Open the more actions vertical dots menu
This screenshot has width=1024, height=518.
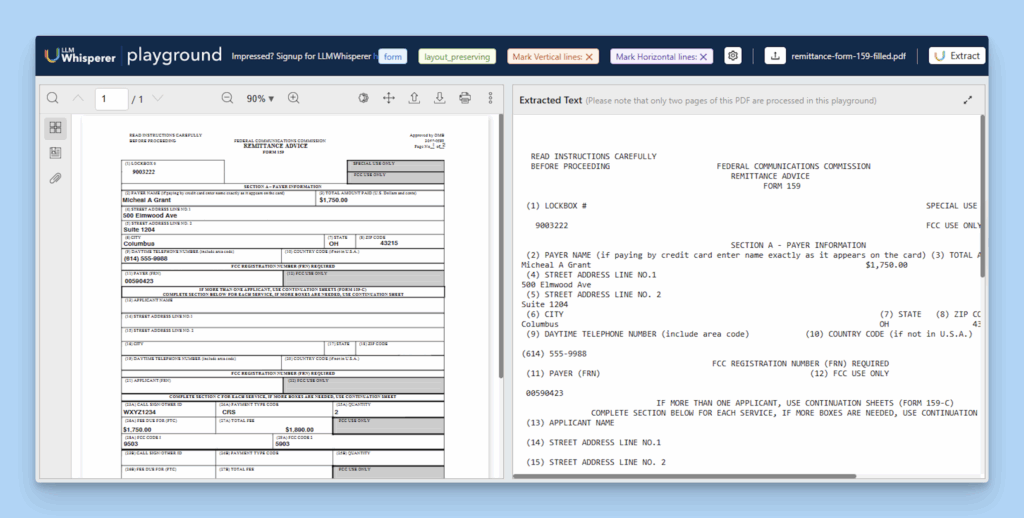(x=490, y=98)
